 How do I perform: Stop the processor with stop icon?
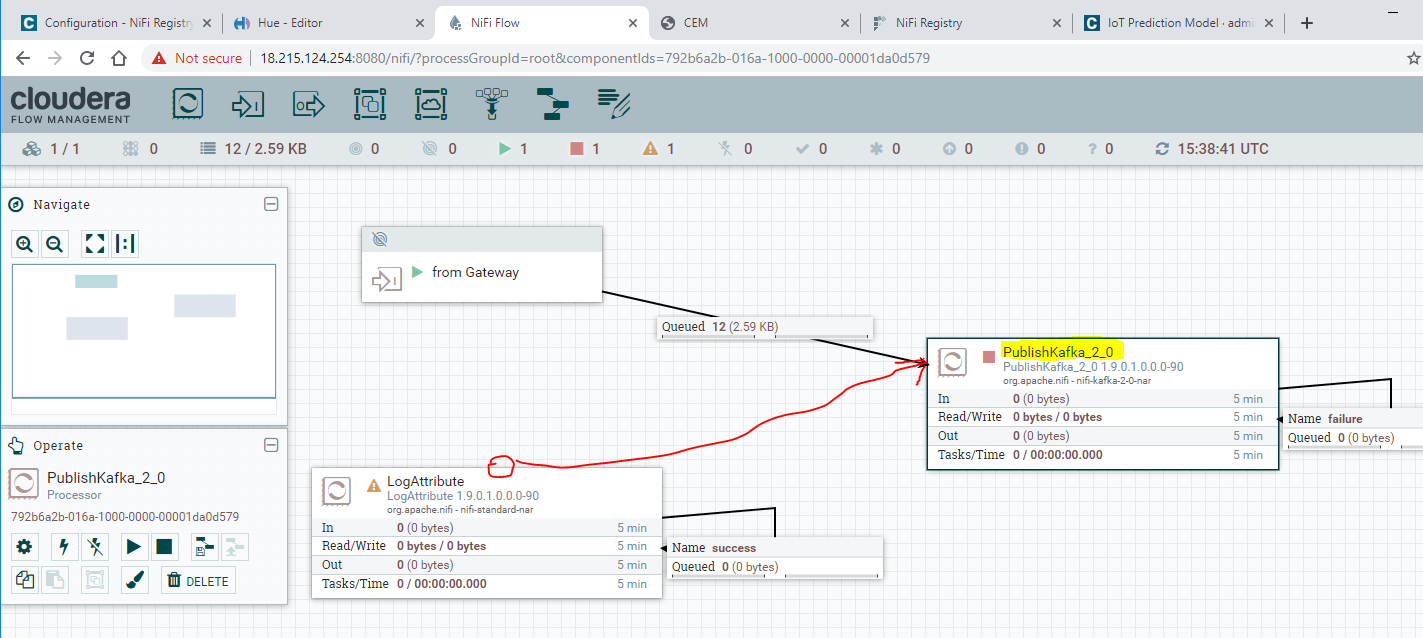click(164, 547)
